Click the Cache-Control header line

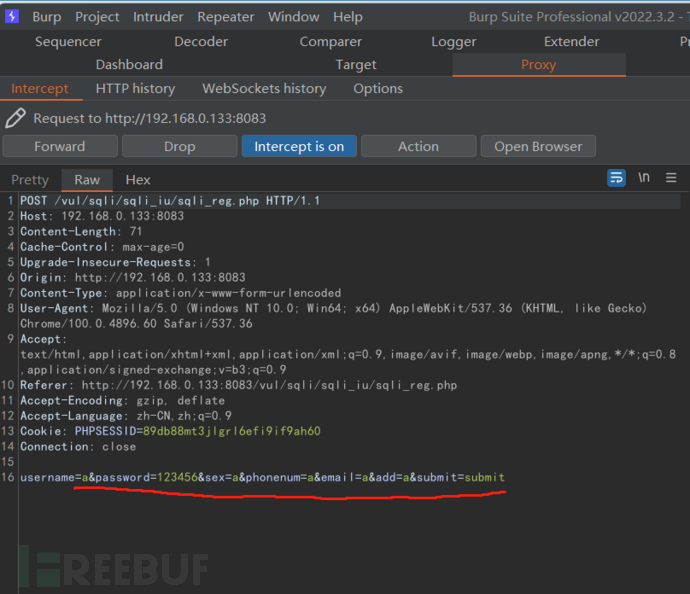(x=102, y=247)
